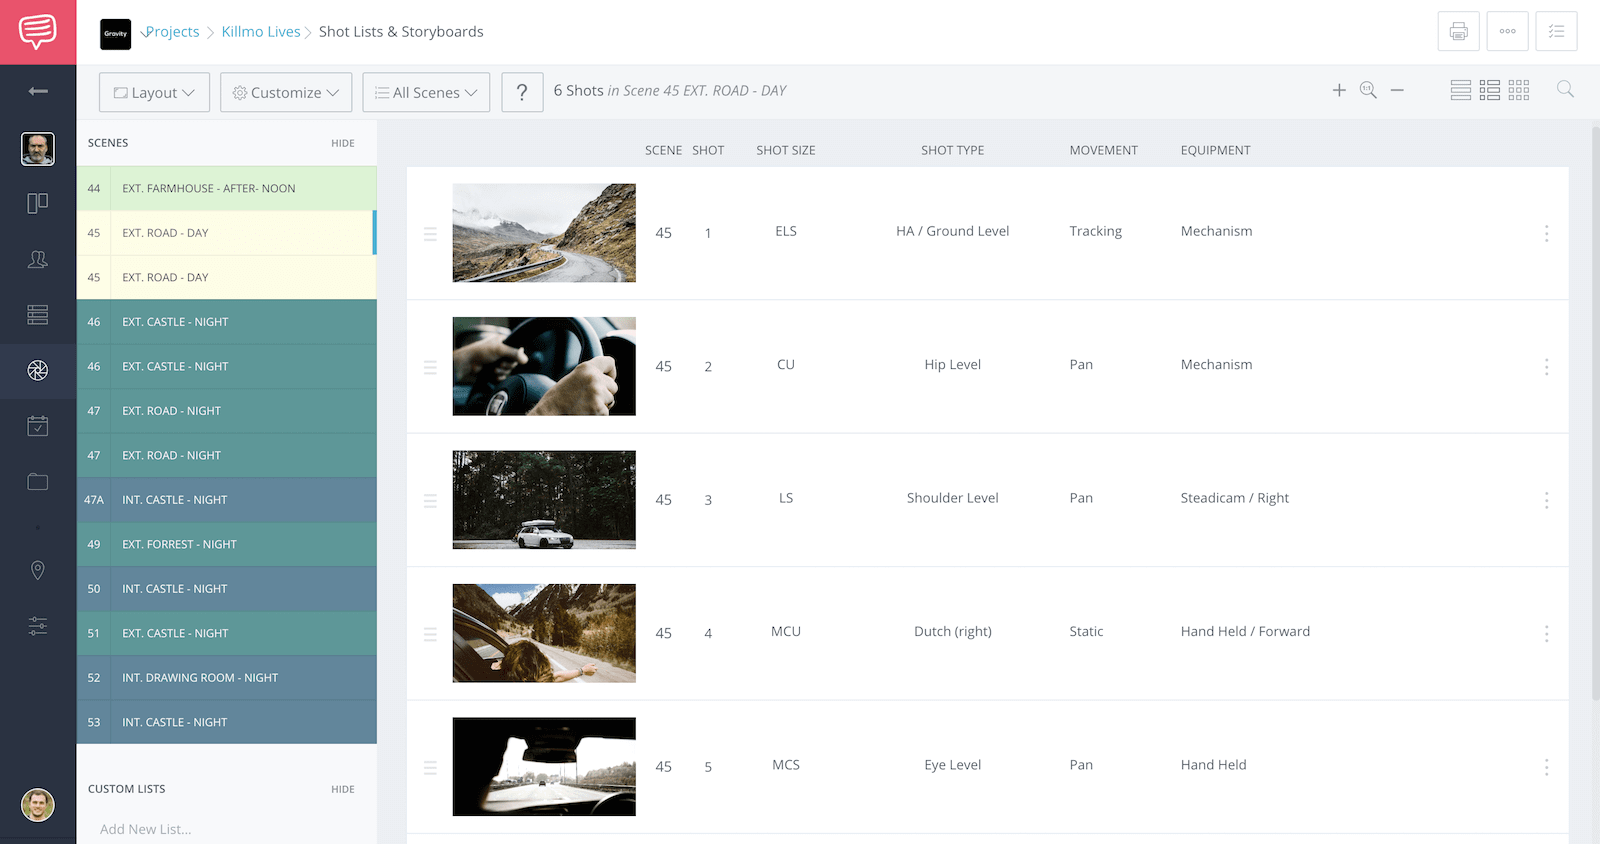Click the minus zoom out icon
1600x844 pixels.
1397,90
